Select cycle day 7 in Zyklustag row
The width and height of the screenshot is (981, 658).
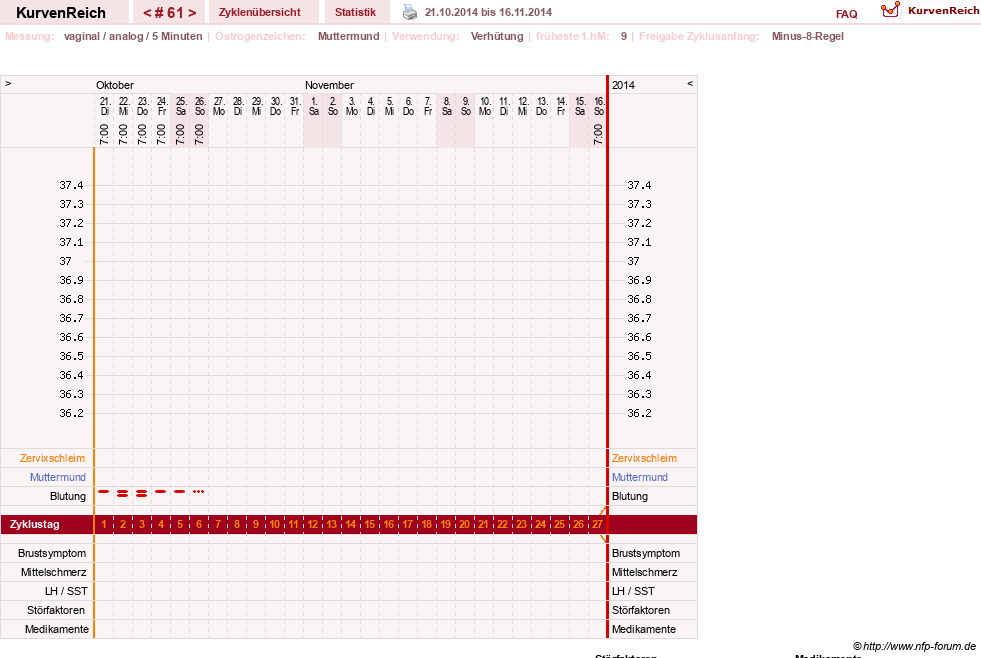coord(218,524)
